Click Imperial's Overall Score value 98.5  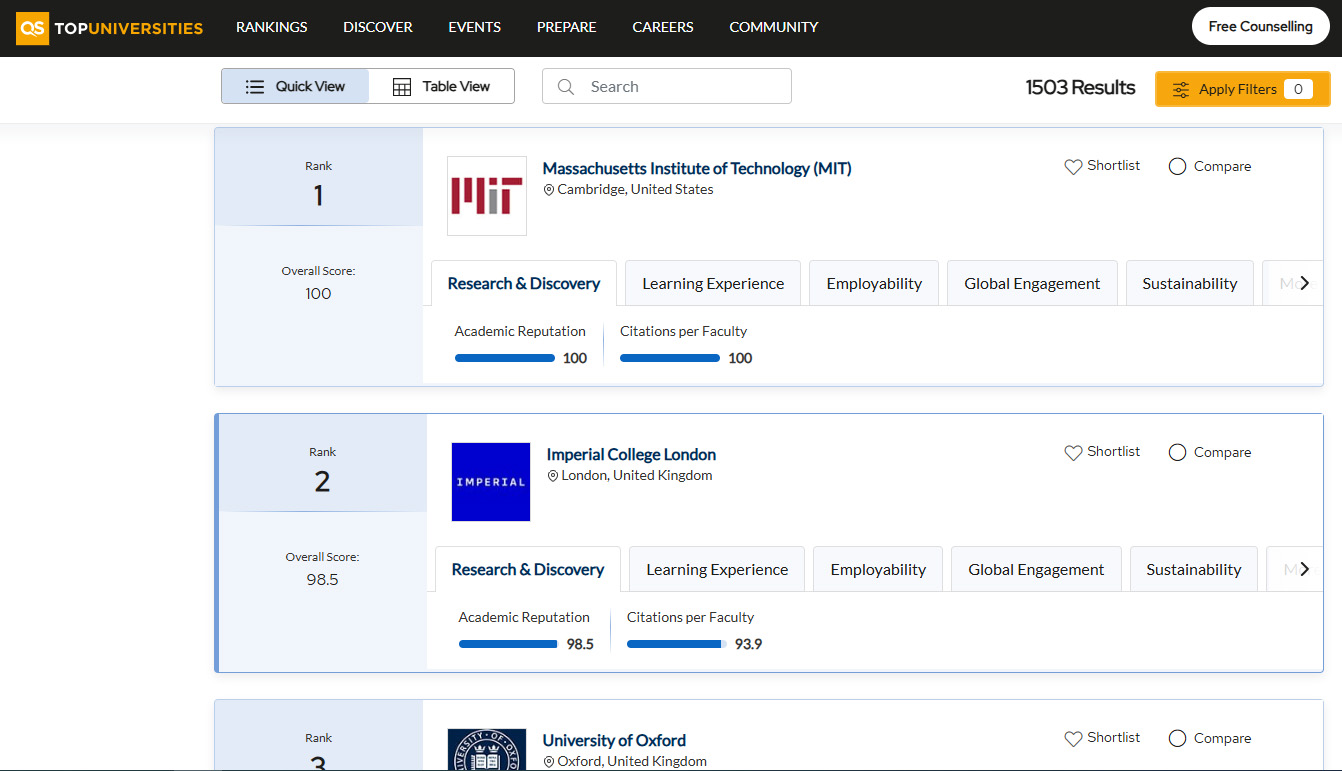[x=322, y=579]
